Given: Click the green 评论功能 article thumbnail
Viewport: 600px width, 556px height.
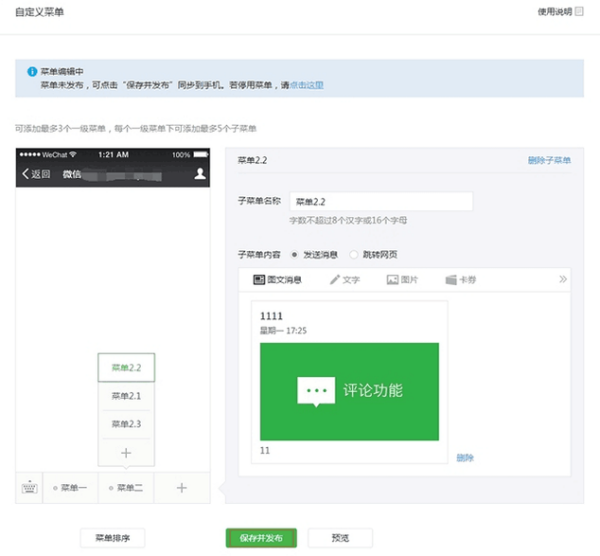Looking at the screenshot, I should click(x=349, y=391).
